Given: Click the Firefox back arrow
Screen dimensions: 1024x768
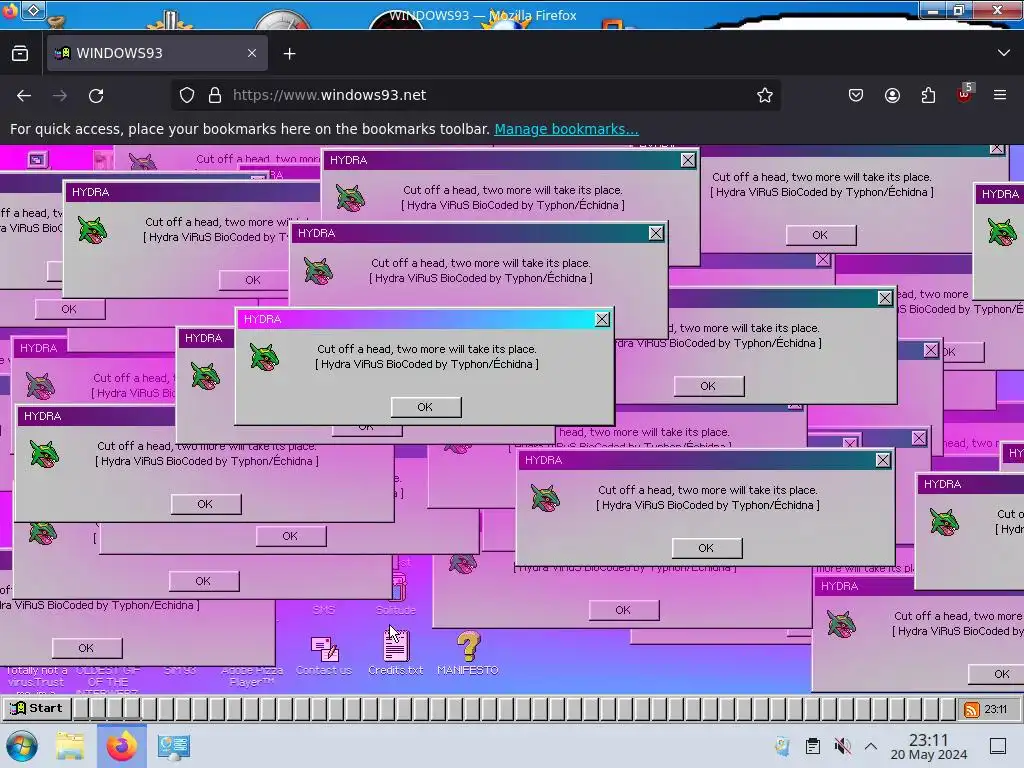Looking at the screenshot, I should (x=24, y=95).
